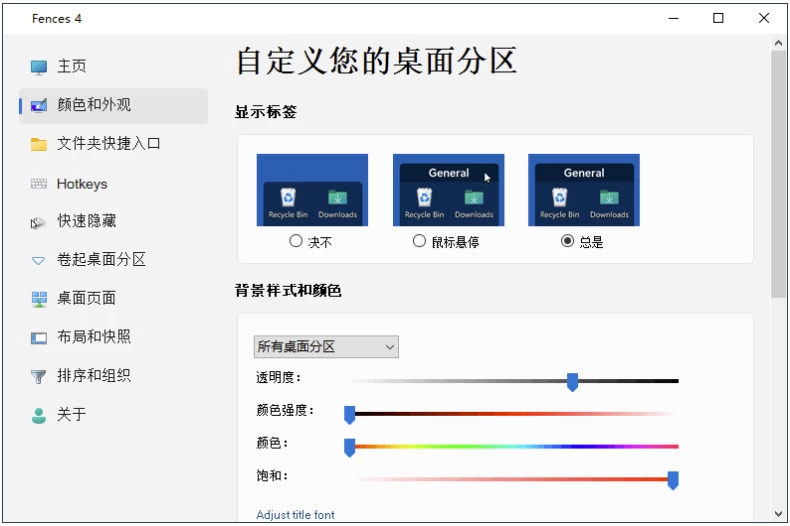Click the person icon beside 关于
The width and height of the screenshot is (790, 526).
pos(39,416)
